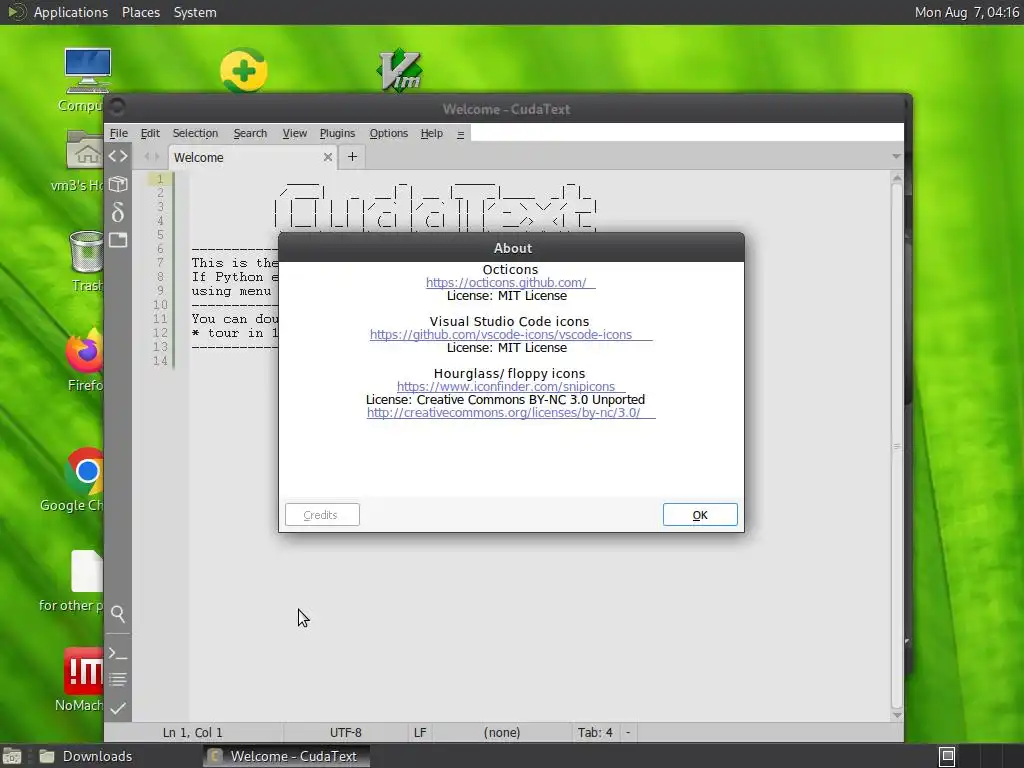The width and height of the screenshot is (1024, 768).
Task: Click the home folder desktop icon
Action: (85, 151)
